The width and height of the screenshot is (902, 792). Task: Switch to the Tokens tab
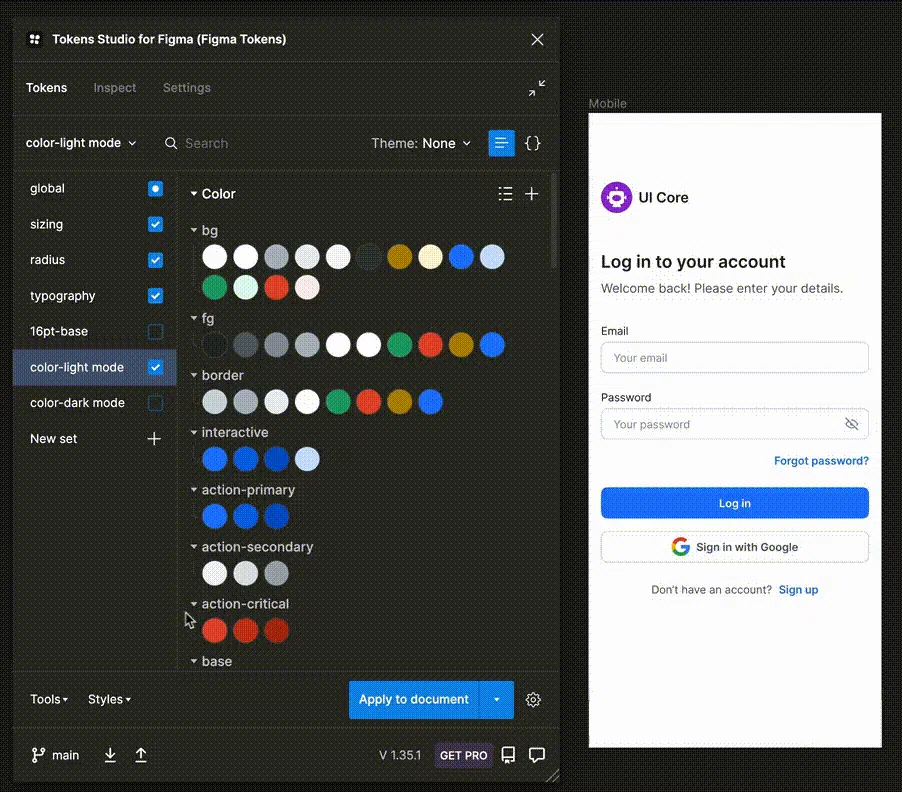point(47,87)
